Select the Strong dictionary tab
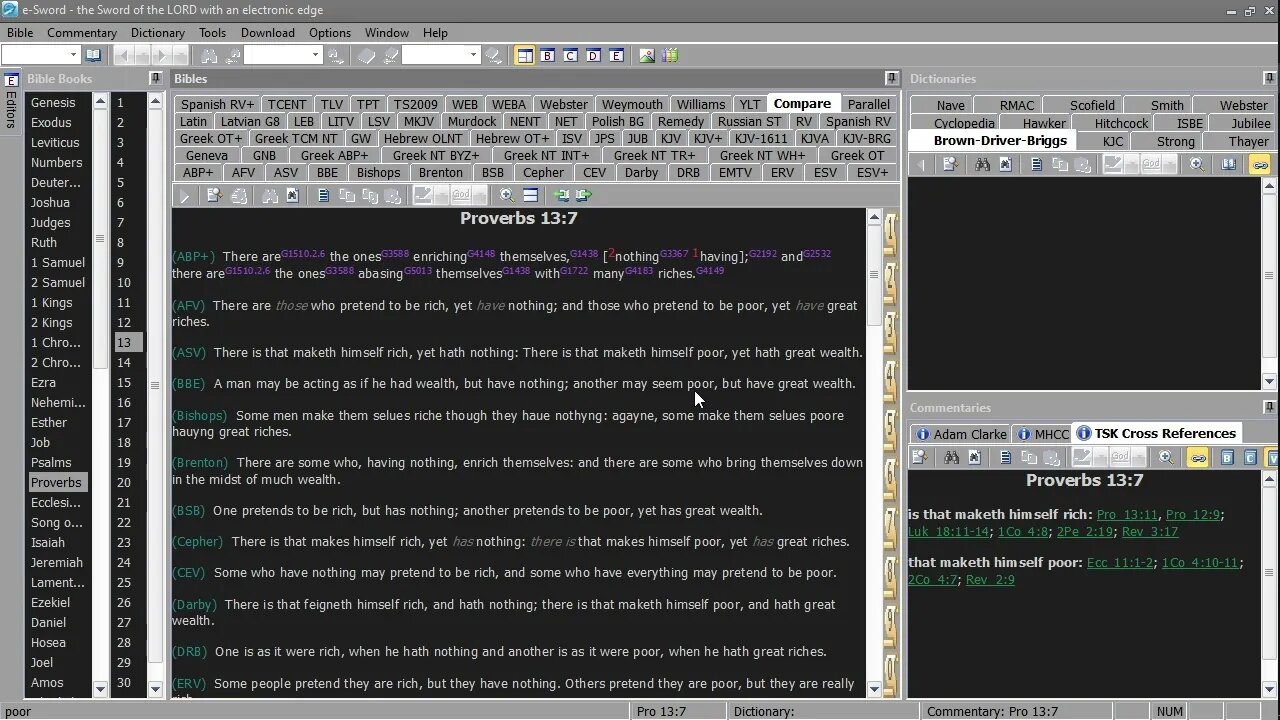 (1176, 141)
